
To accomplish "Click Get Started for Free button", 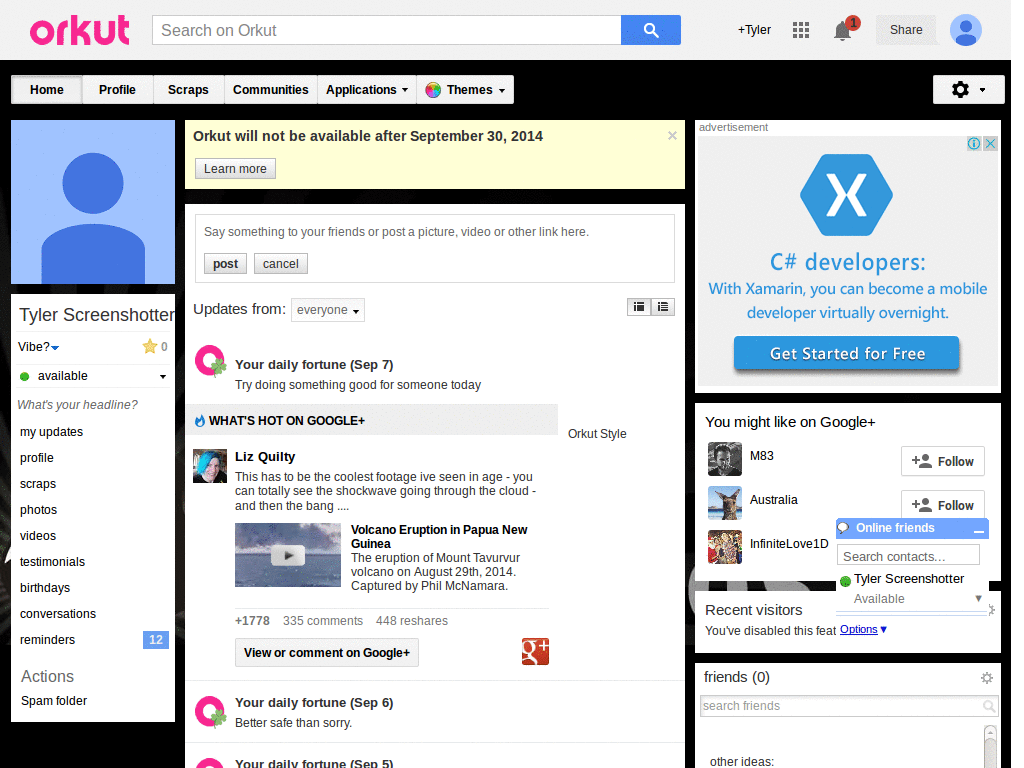I will tap(846, 353).
